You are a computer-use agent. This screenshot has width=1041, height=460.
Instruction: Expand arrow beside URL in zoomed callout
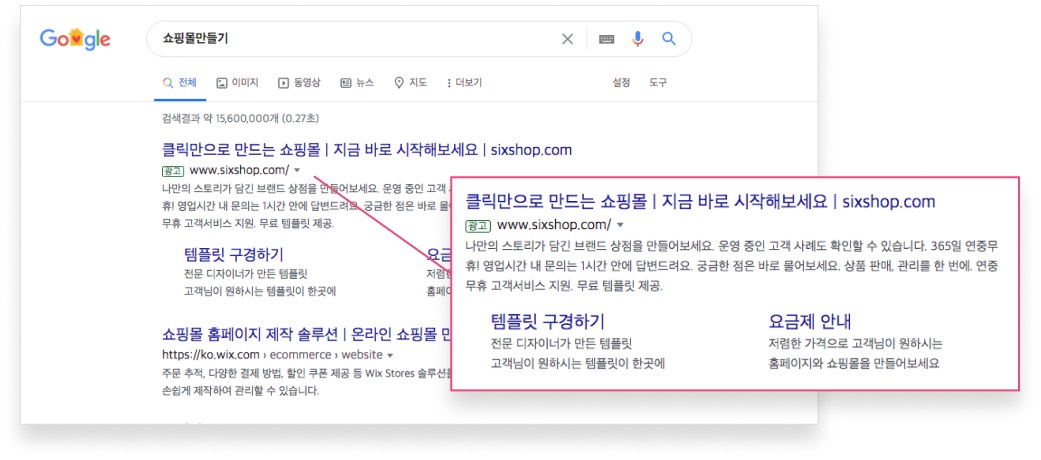(620, 224)
